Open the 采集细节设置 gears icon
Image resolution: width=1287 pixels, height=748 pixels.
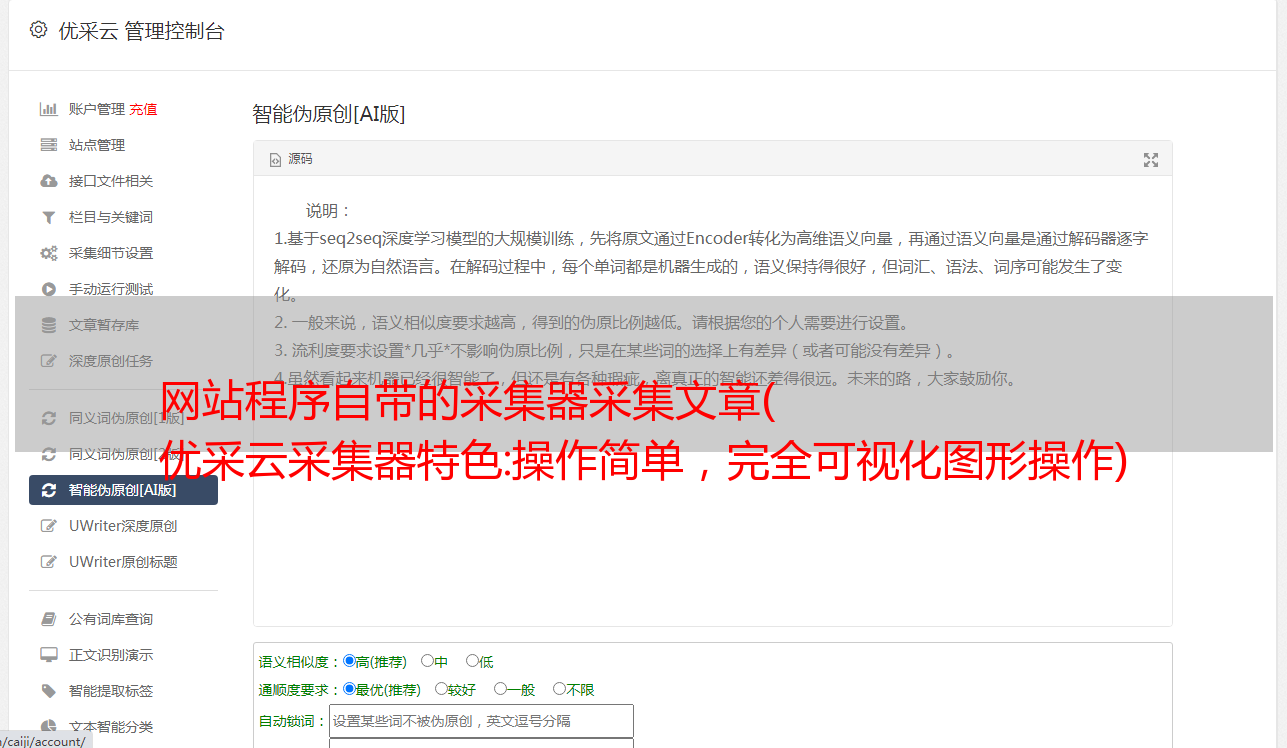click(48, 253)
